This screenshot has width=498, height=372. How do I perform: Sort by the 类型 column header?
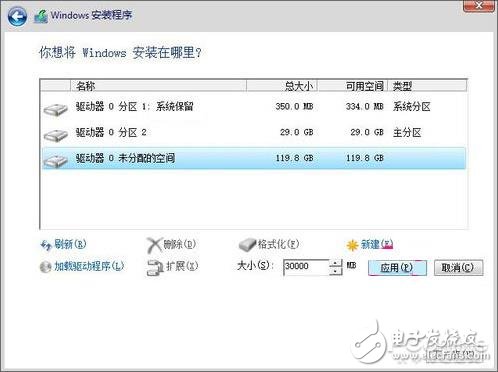tap(427, 86)
